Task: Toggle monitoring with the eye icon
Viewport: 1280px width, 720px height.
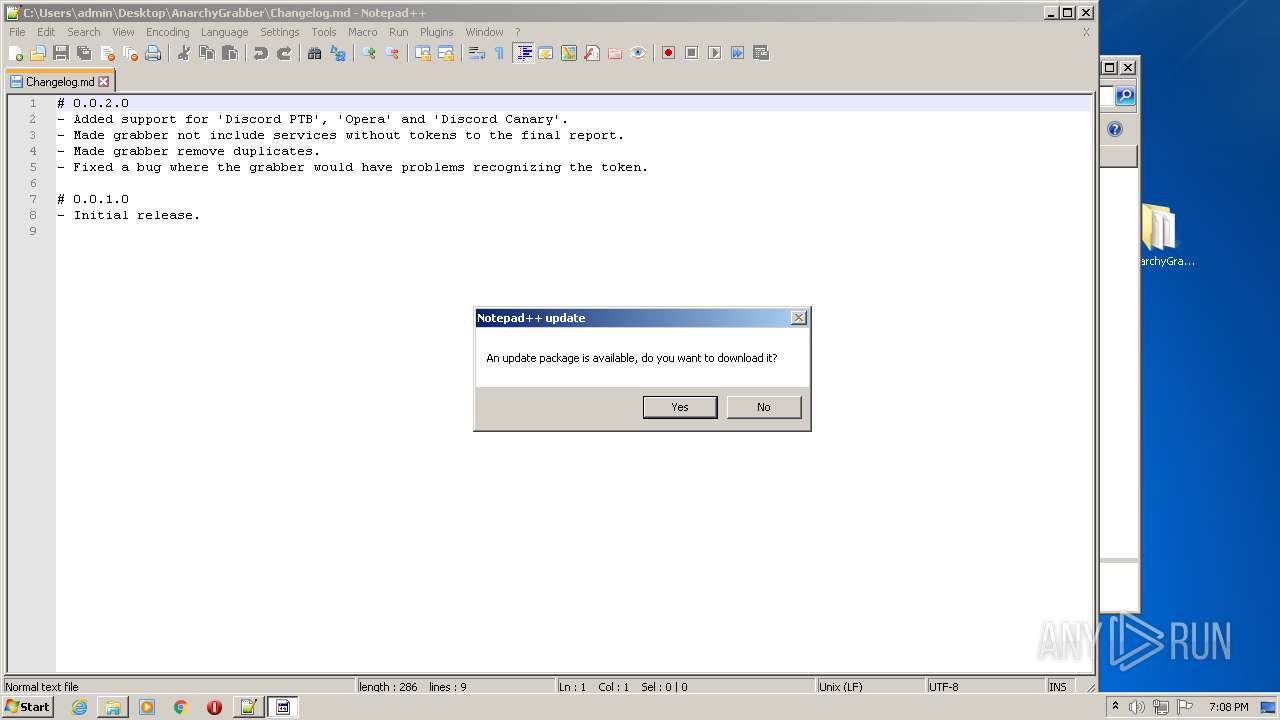Action: [x=638, y=53]
